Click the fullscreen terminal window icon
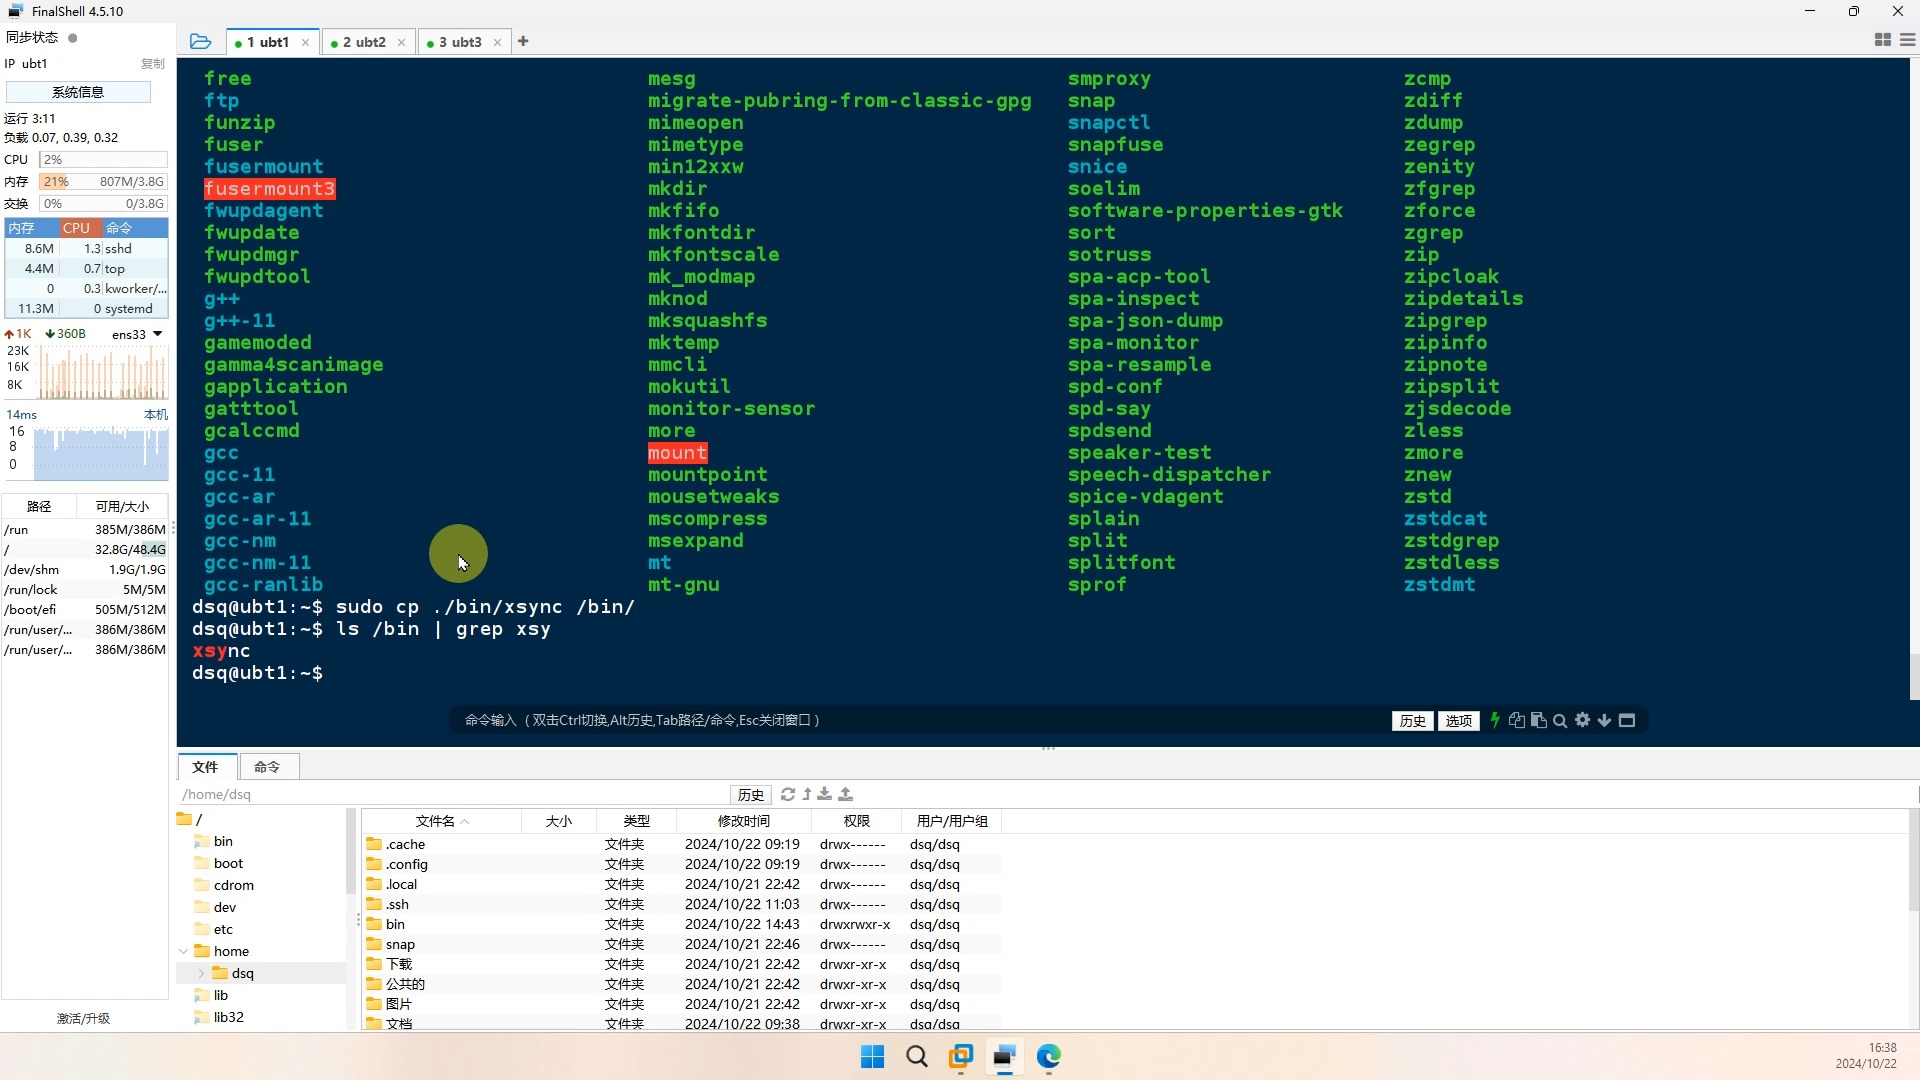1920x1080 pixels. (x=1627, y=720)
